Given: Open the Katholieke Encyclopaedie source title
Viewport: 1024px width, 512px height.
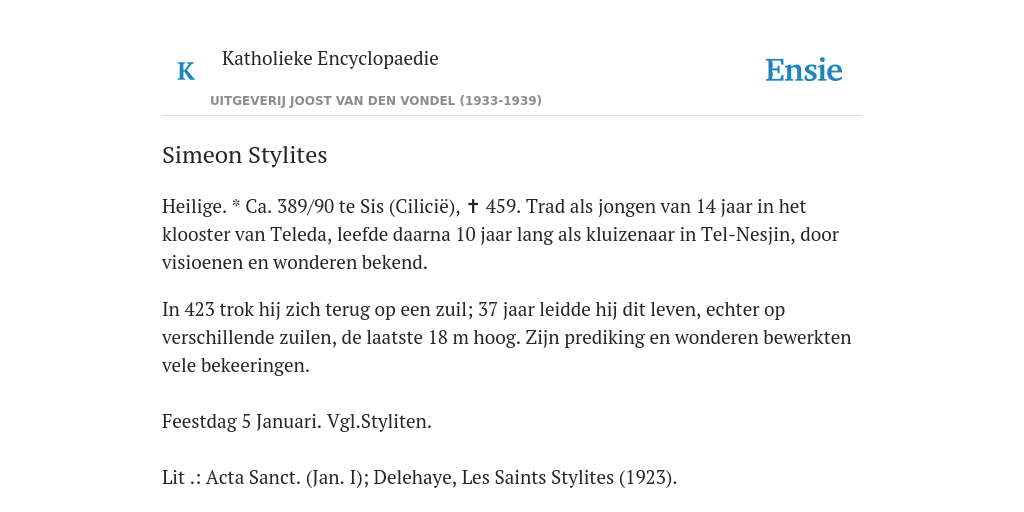Looking at the screenshot, I should click(330, 58).
